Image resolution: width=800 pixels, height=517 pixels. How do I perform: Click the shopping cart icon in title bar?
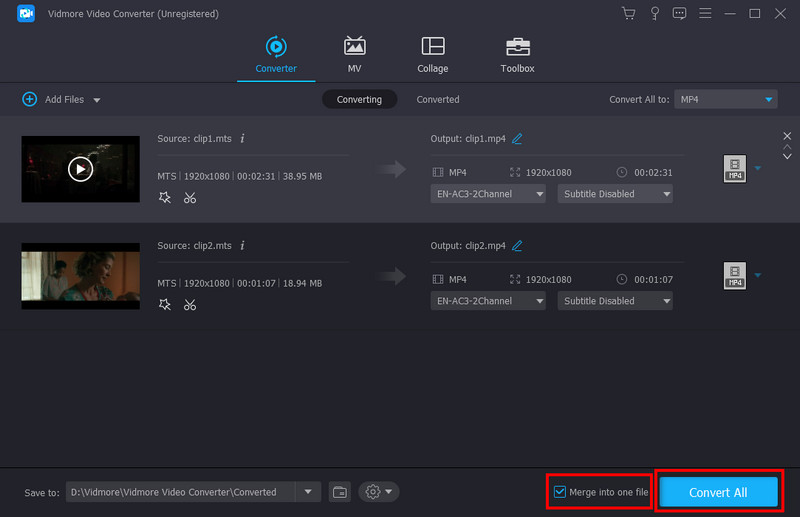[x=628, y=13]
